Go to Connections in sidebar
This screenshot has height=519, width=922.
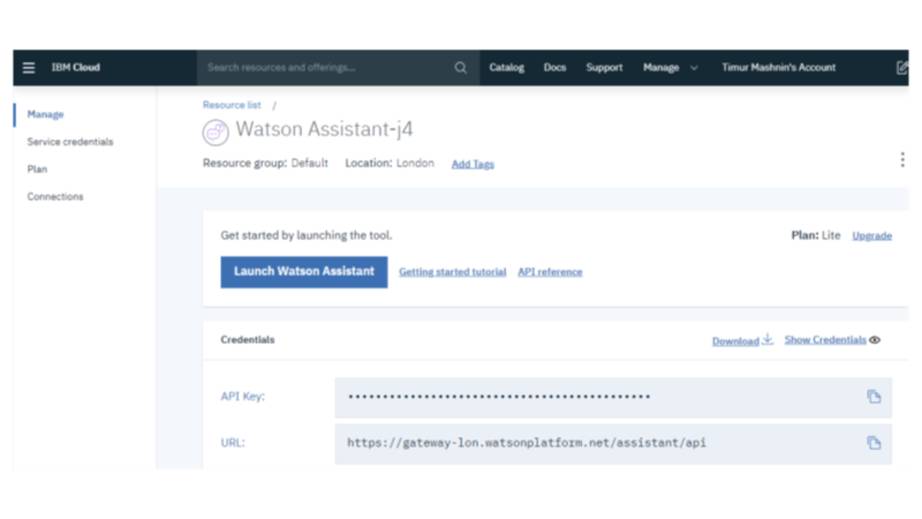tap(55, 197)
